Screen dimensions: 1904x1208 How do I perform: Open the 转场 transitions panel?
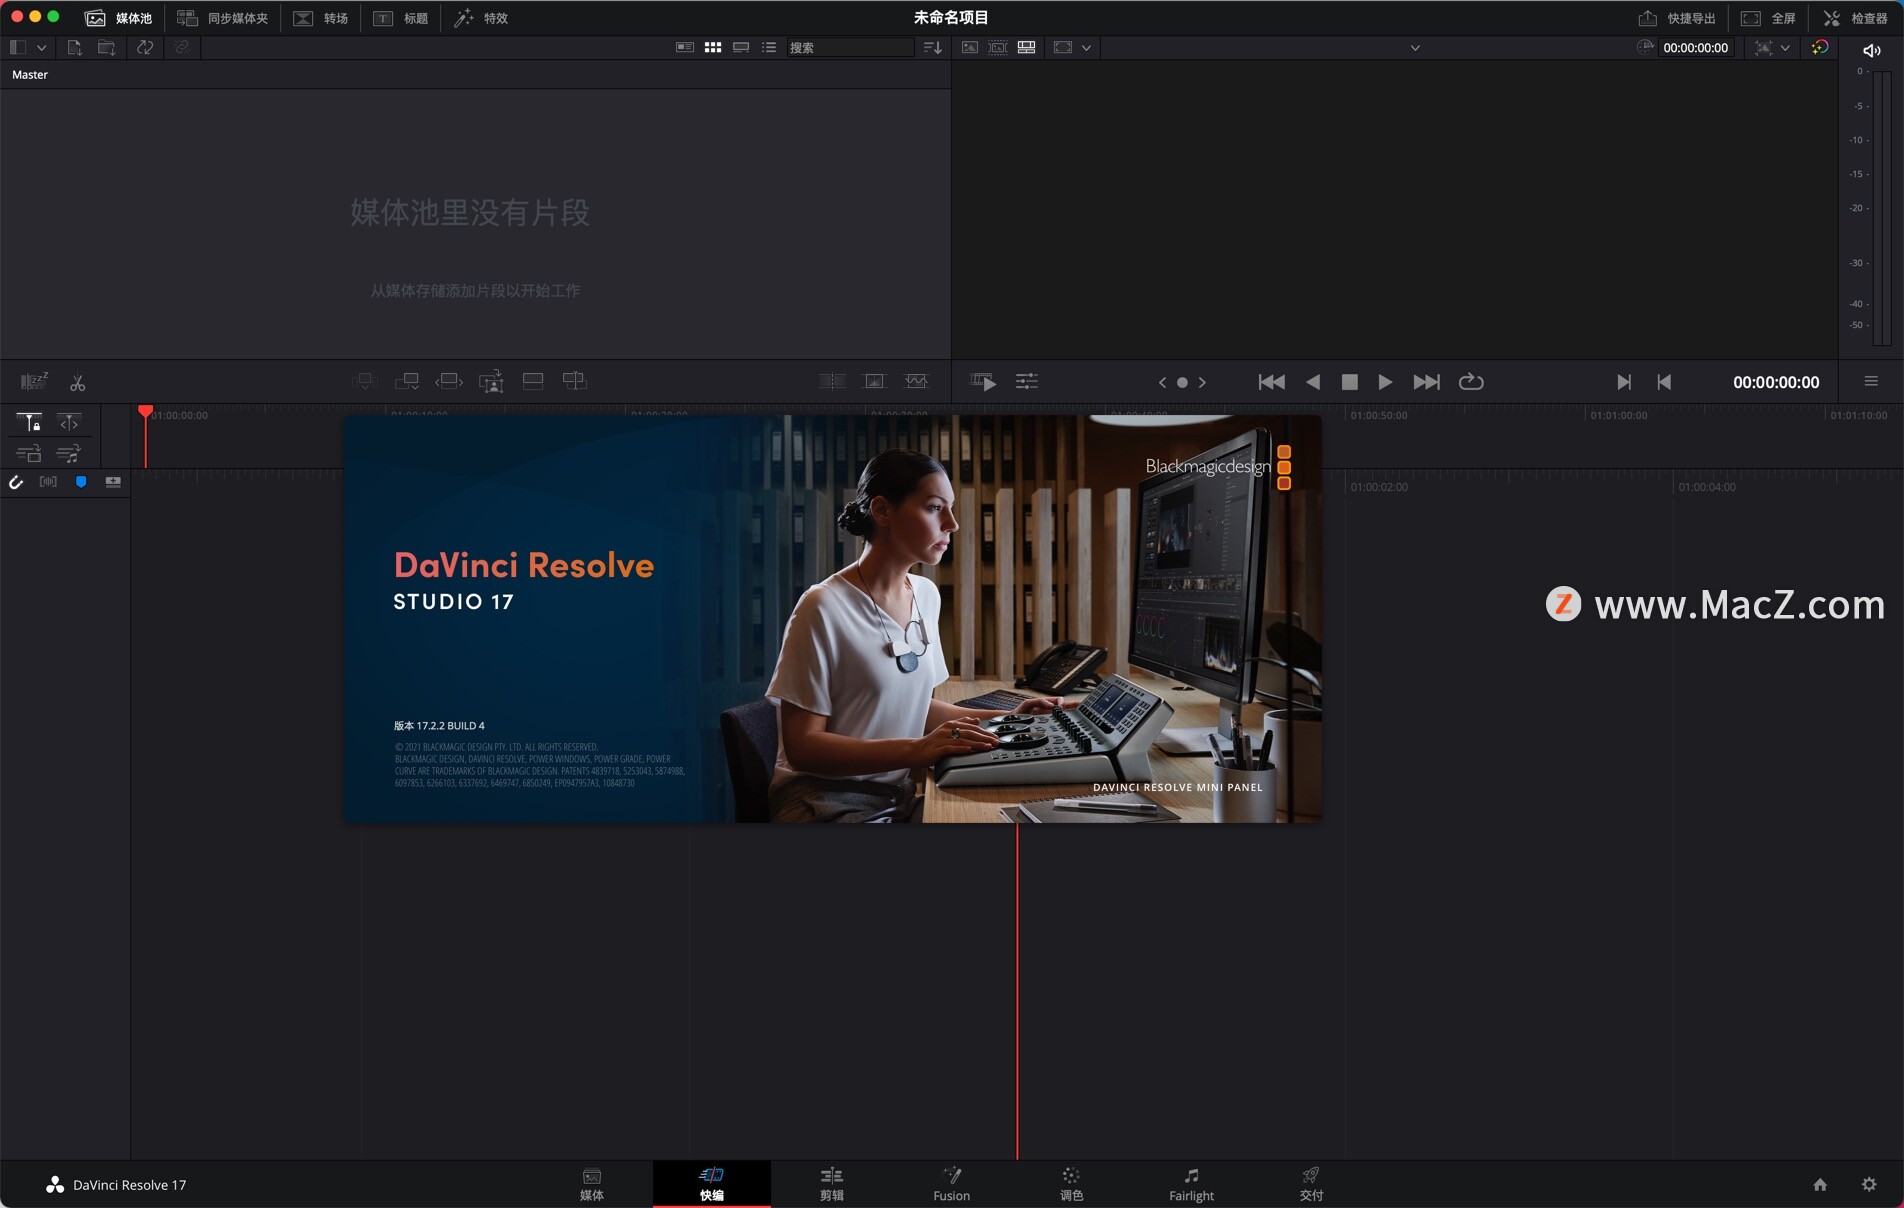[321, 18]
